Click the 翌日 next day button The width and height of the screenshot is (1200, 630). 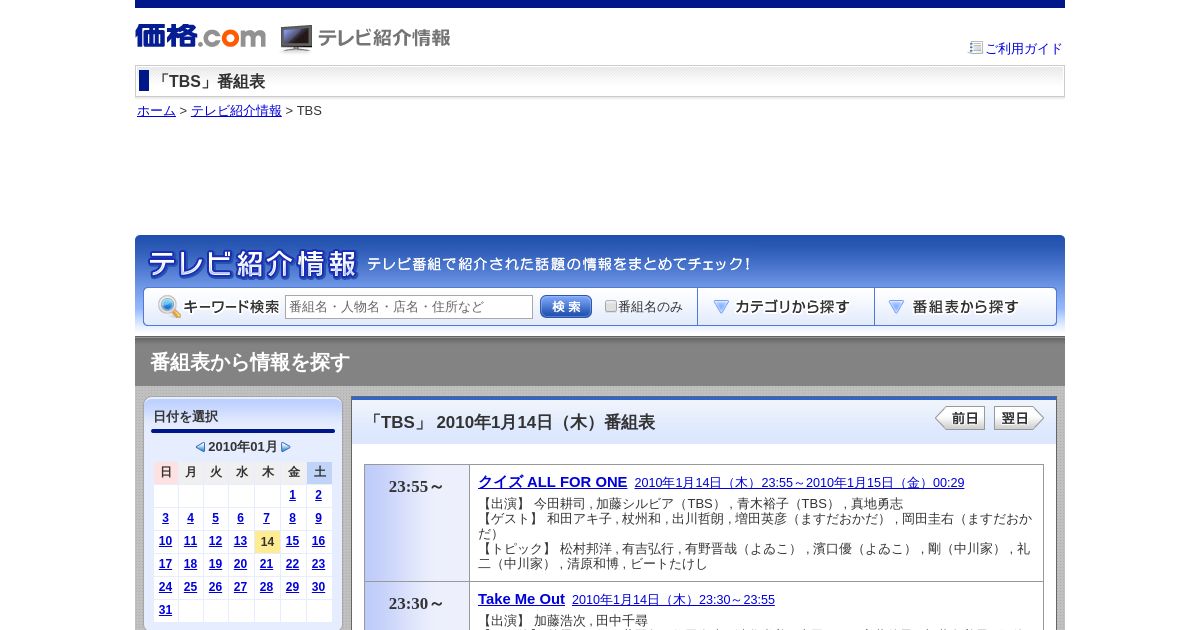pos(1019,418)
